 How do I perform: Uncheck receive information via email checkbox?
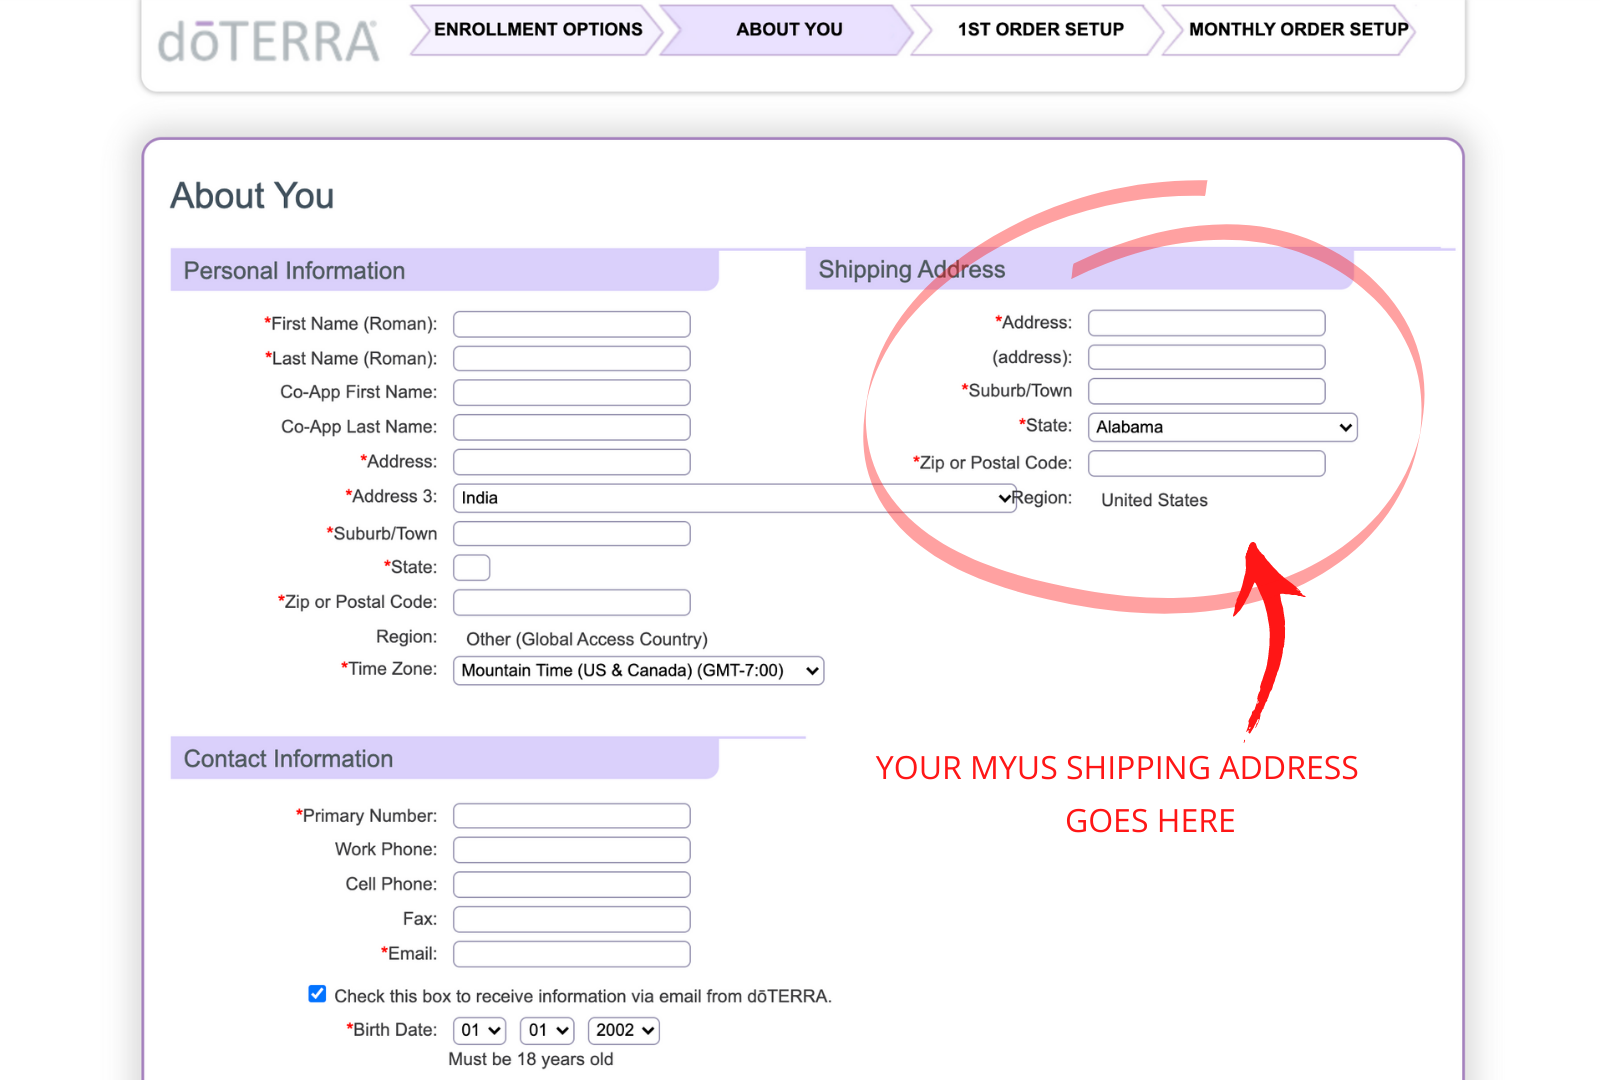tap(317, 994)
